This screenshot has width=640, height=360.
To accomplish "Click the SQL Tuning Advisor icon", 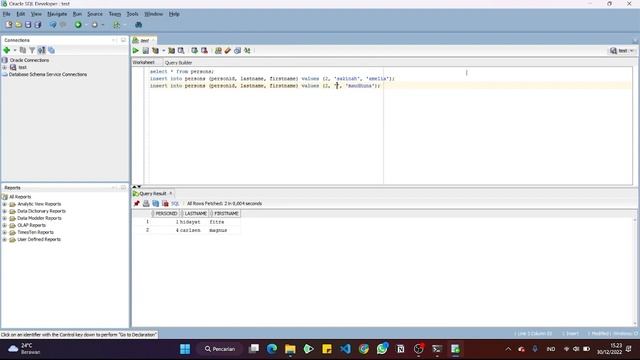I will point(181,51).
